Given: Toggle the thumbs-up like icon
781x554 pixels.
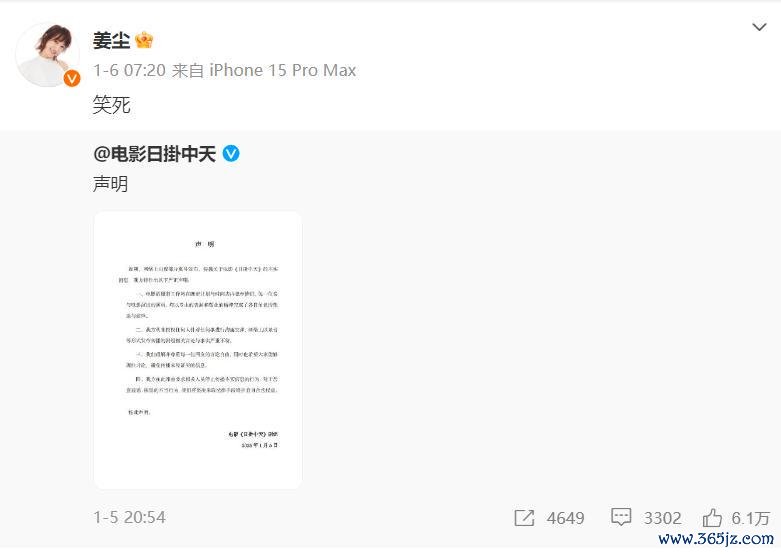Looking at the screenshot, I should coord(712,518).
